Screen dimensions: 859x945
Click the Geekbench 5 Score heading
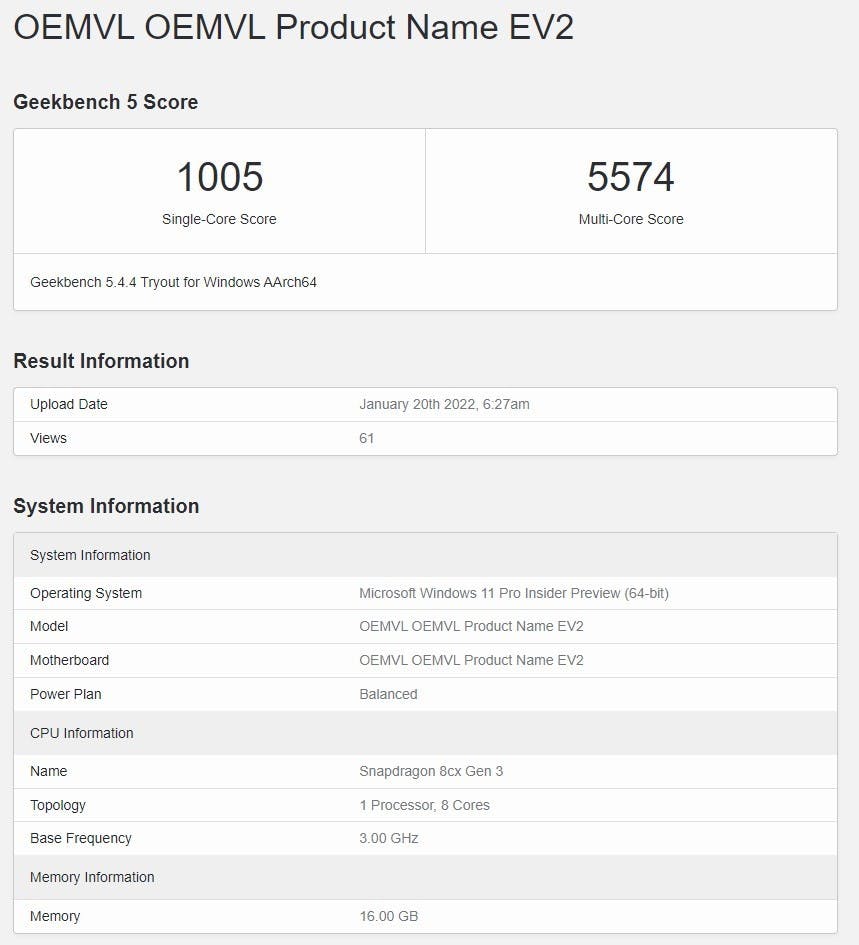105,102
